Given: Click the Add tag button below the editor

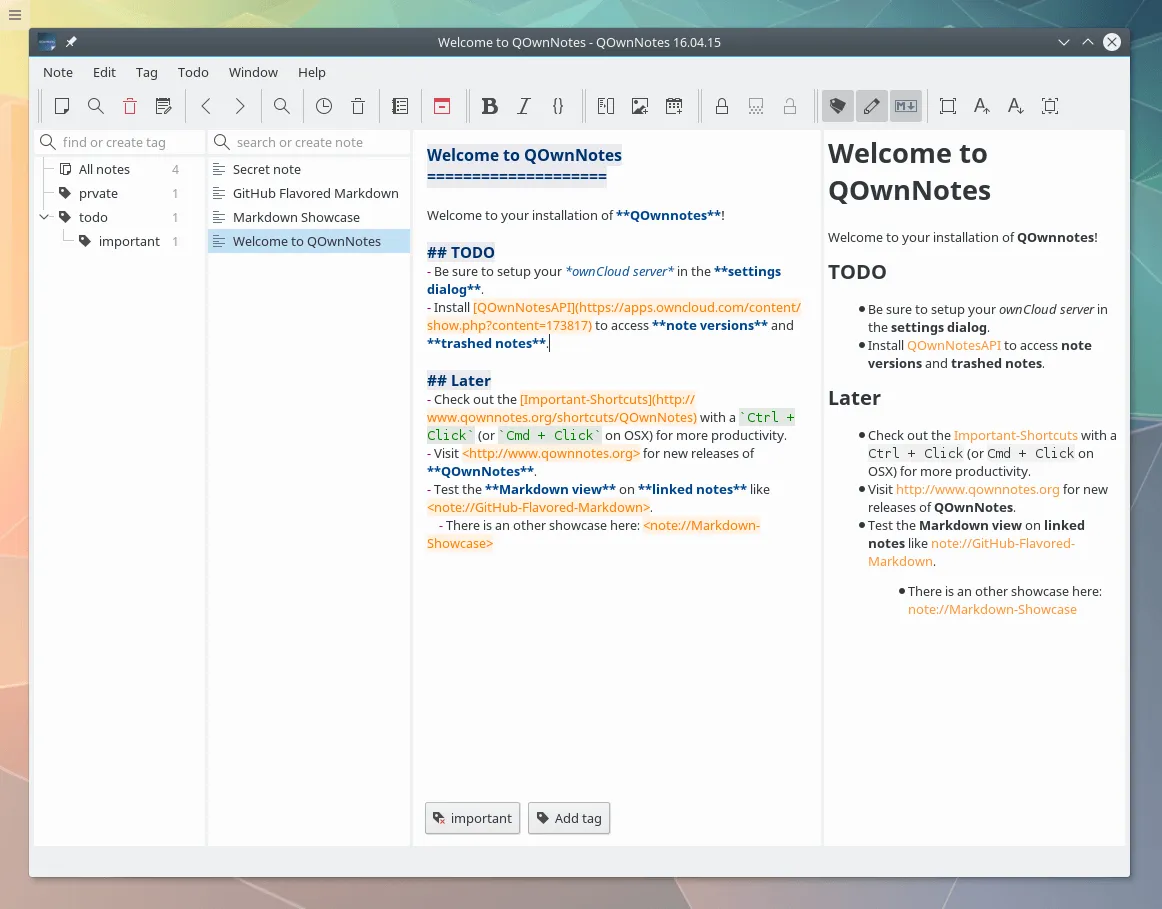Looking at the screenshot, I should [x=568, y=818].
